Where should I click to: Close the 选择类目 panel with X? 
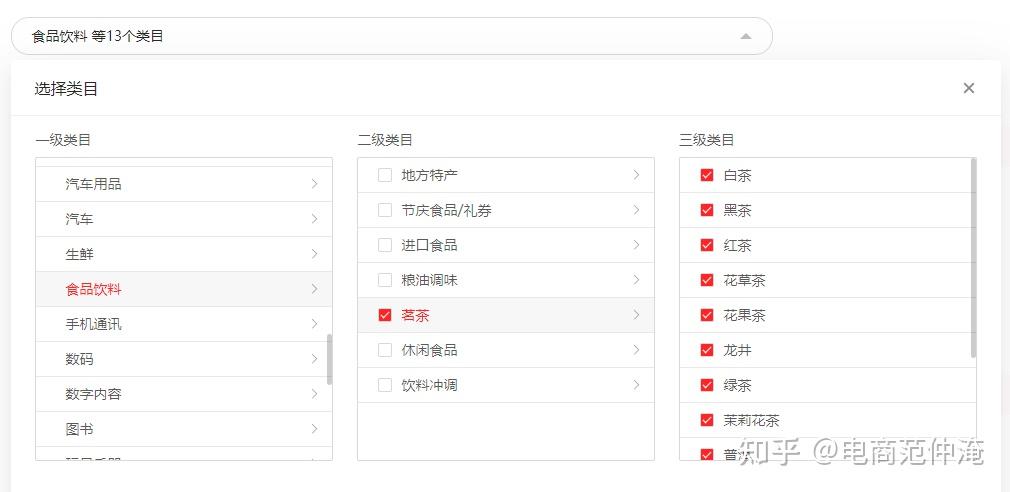968,88
